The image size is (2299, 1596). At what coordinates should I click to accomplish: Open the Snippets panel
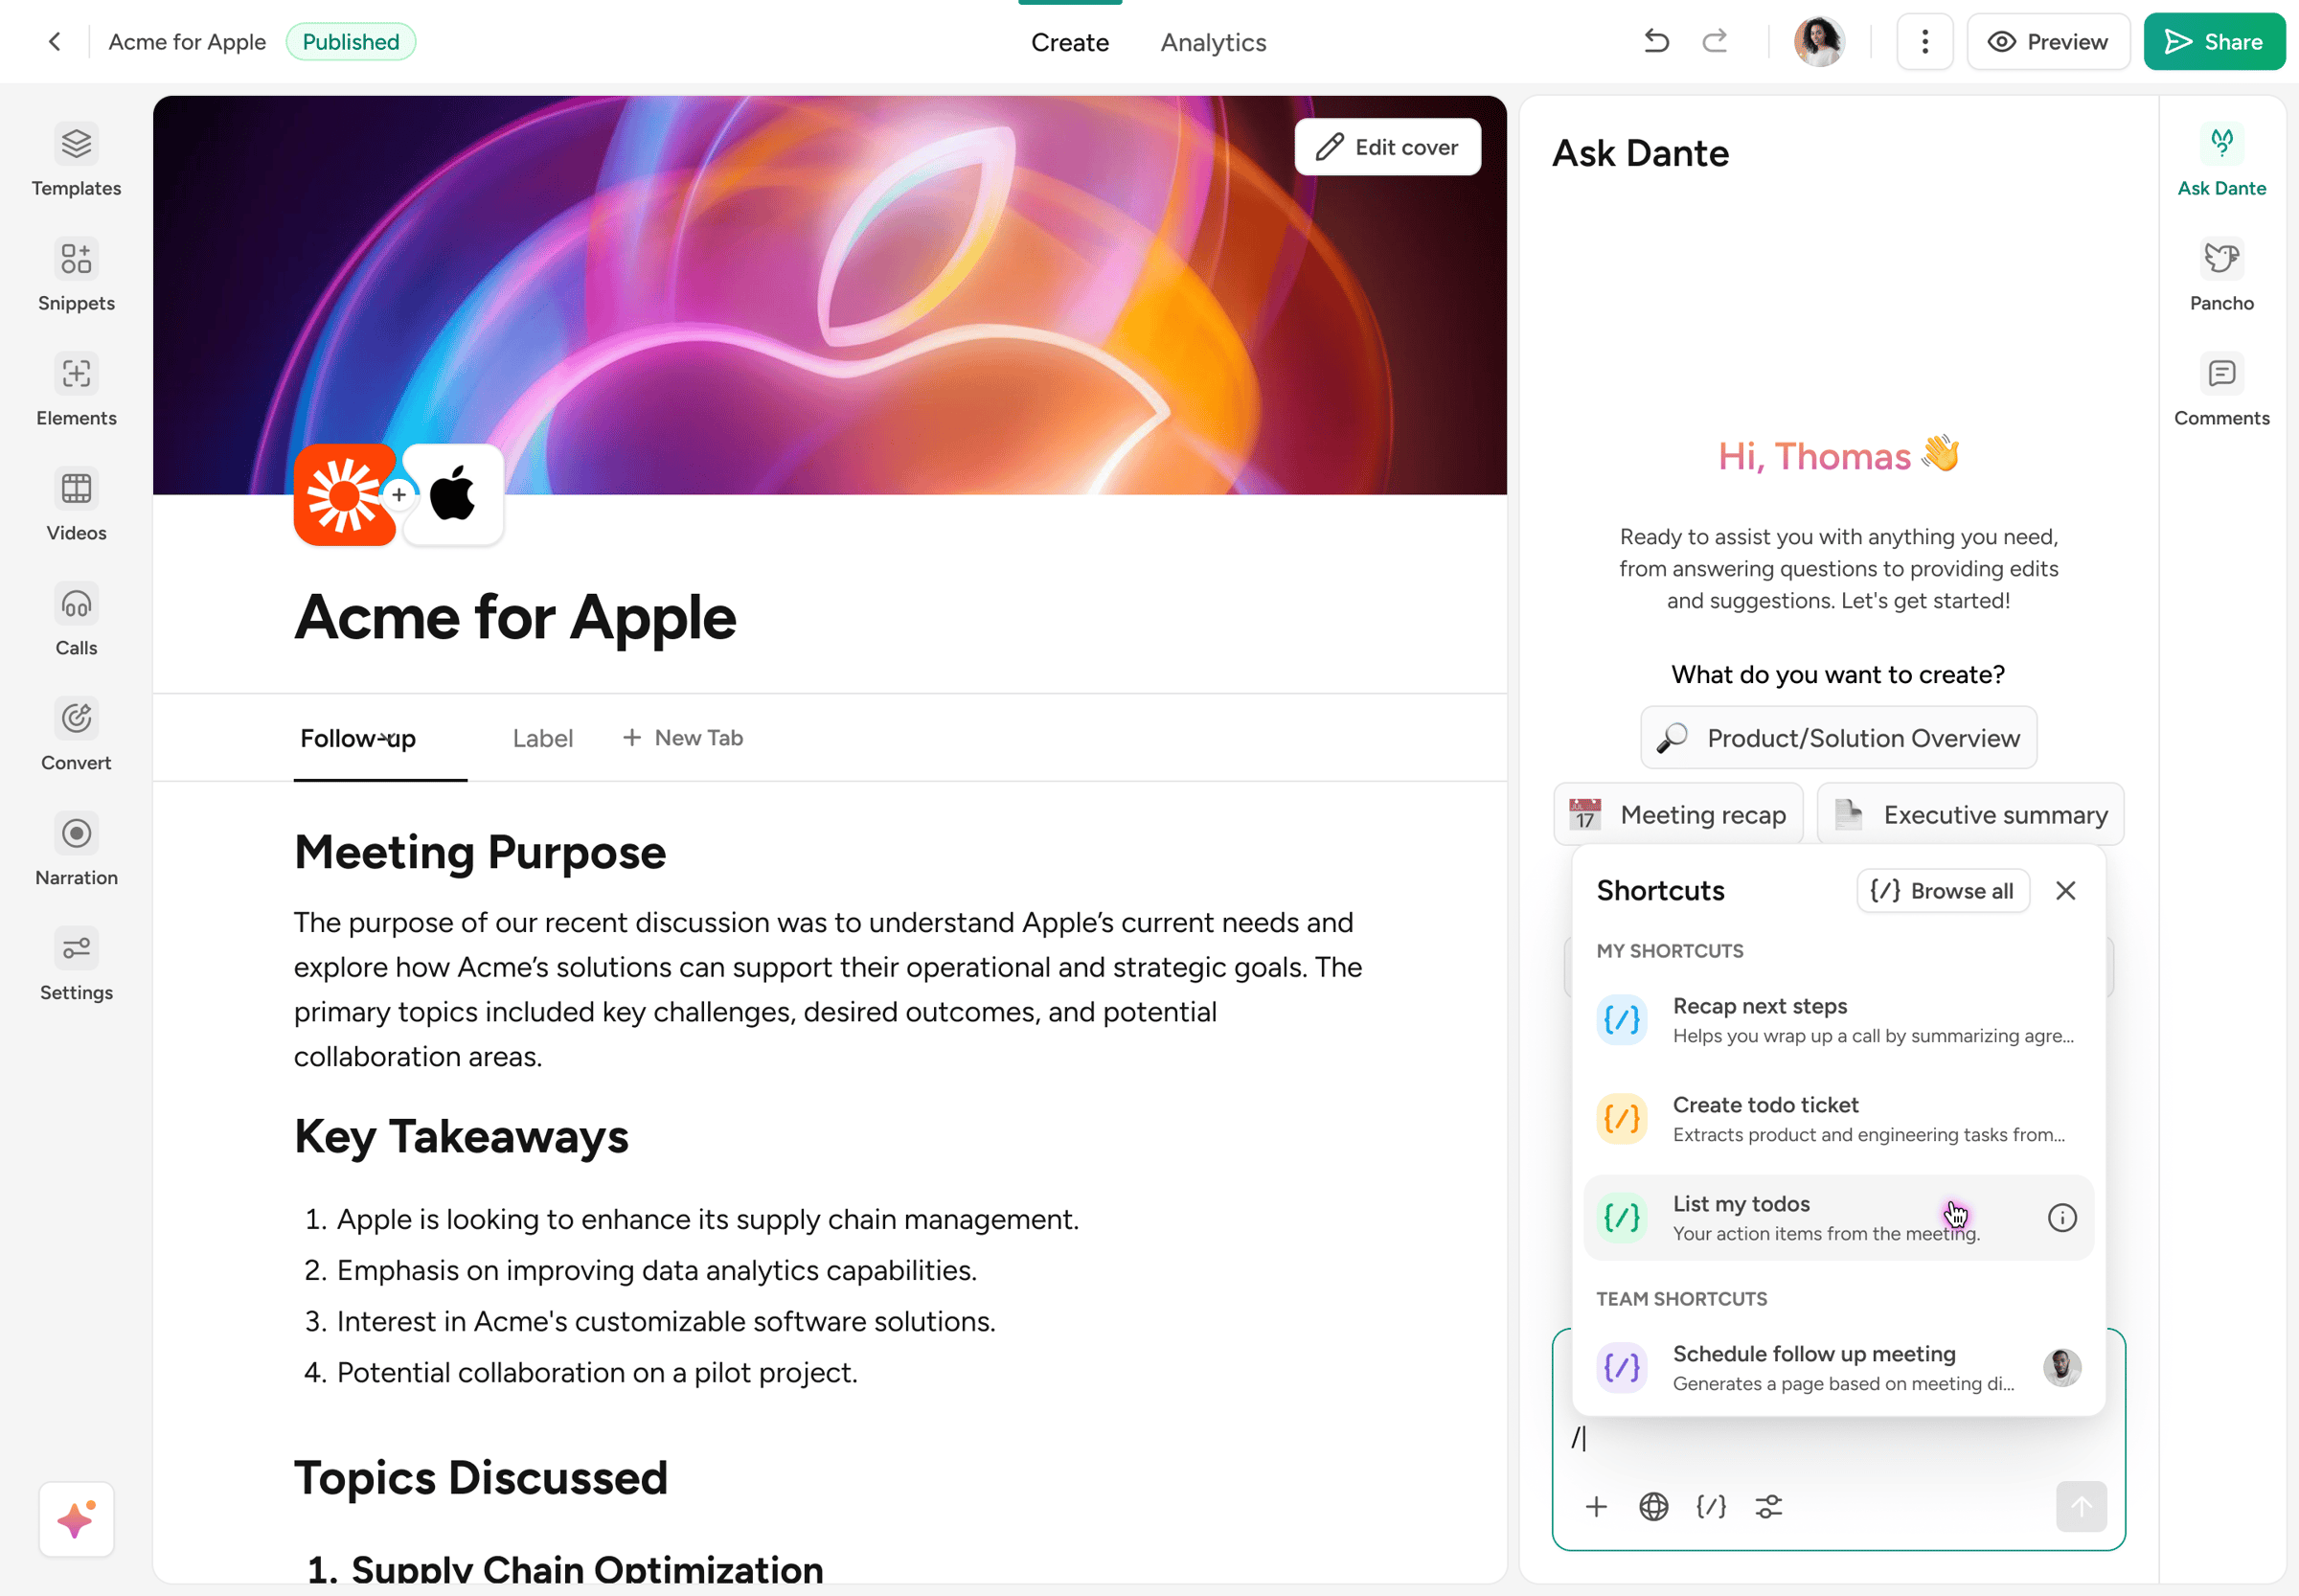76,275
